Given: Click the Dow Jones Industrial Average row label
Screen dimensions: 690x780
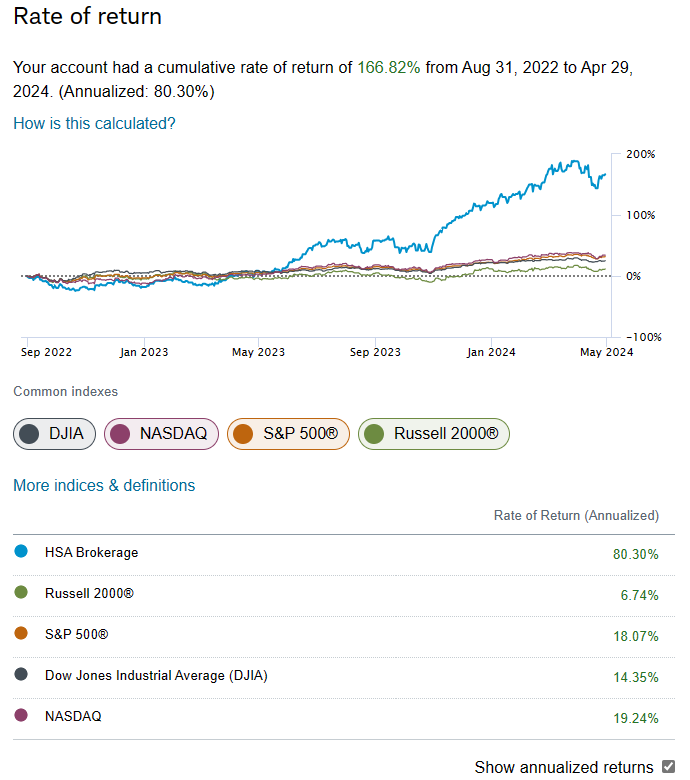Looking at the screenshot, I should pyautogui.click(x=156, y=675).
